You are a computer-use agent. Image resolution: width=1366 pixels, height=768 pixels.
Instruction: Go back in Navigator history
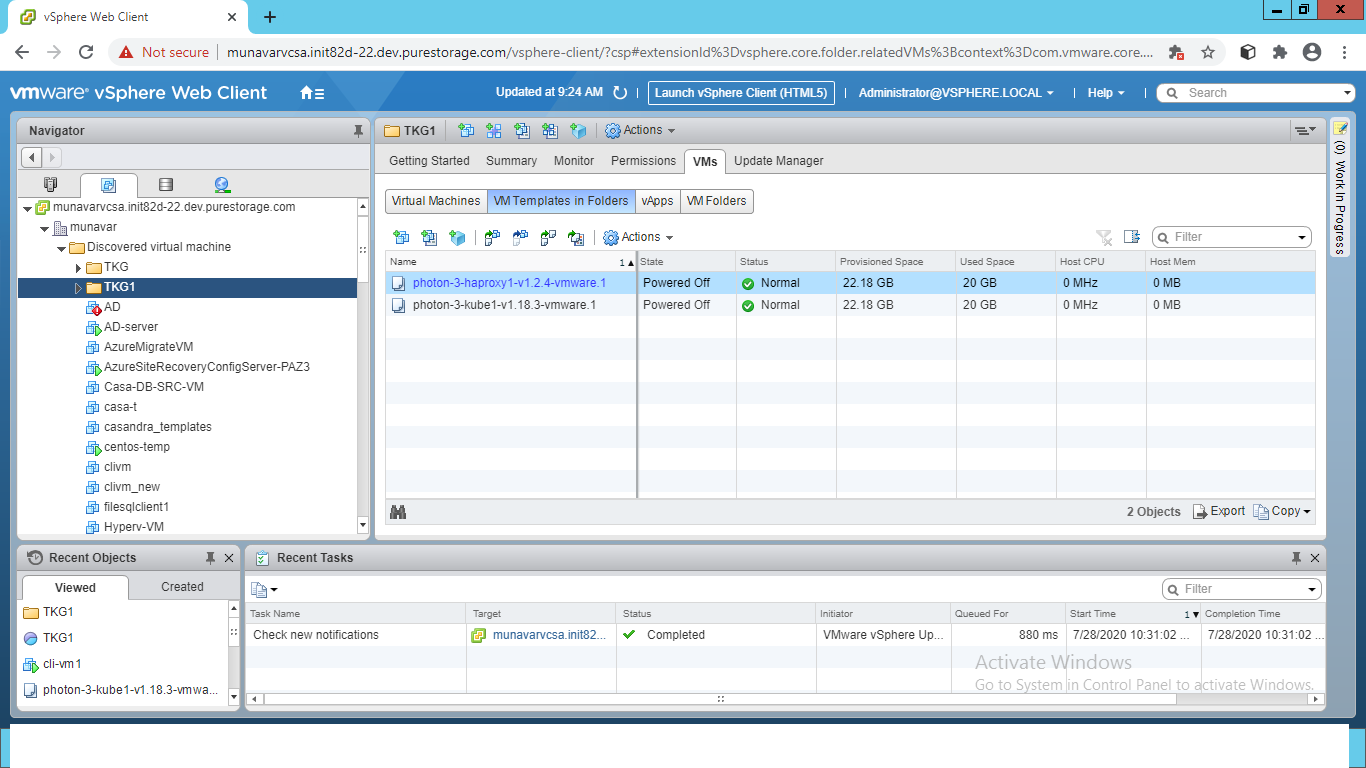point(31,157)
